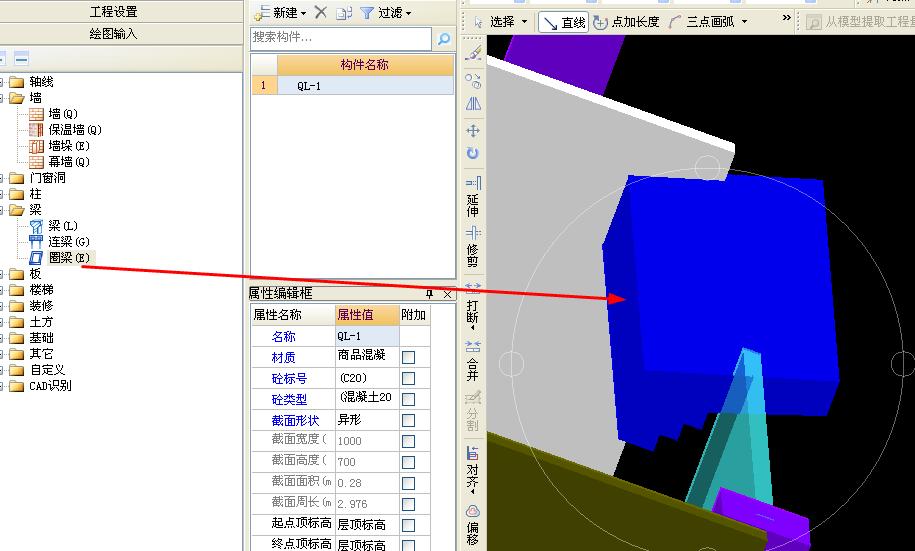Click the mirror tool icon
Screen dimensions: 915x551
pos(473,104)
